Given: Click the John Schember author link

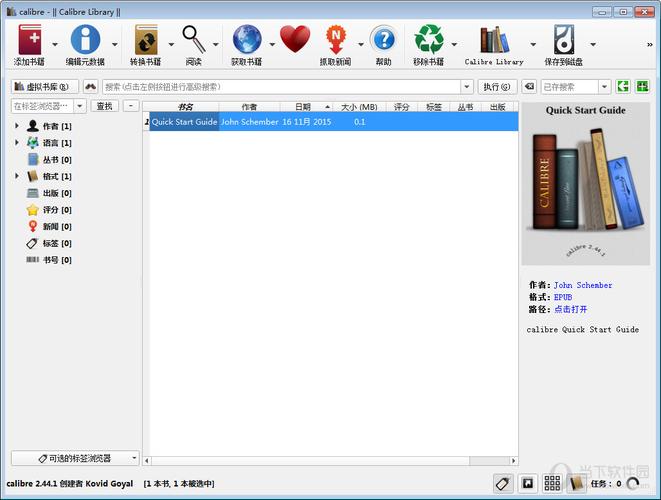Looking at the screenshot, I should [583, 285].
